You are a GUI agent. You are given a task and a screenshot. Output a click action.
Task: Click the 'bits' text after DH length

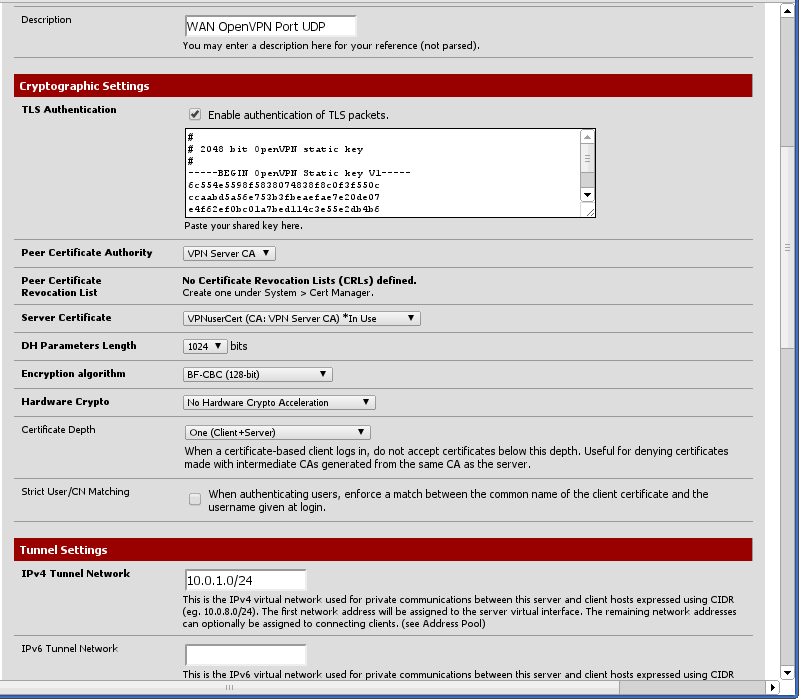pyautogui.click(x=238, y=346)
